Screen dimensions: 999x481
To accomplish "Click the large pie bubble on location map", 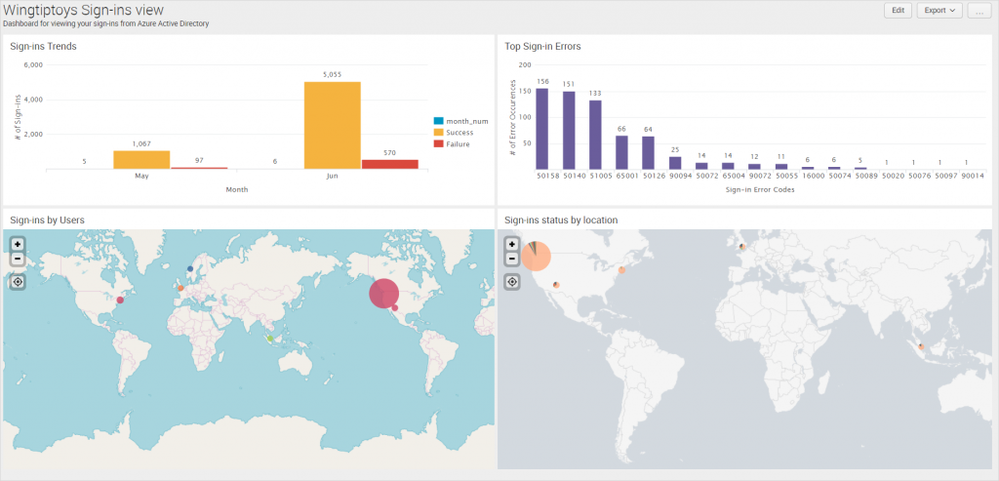I will [x=536, y=256].
